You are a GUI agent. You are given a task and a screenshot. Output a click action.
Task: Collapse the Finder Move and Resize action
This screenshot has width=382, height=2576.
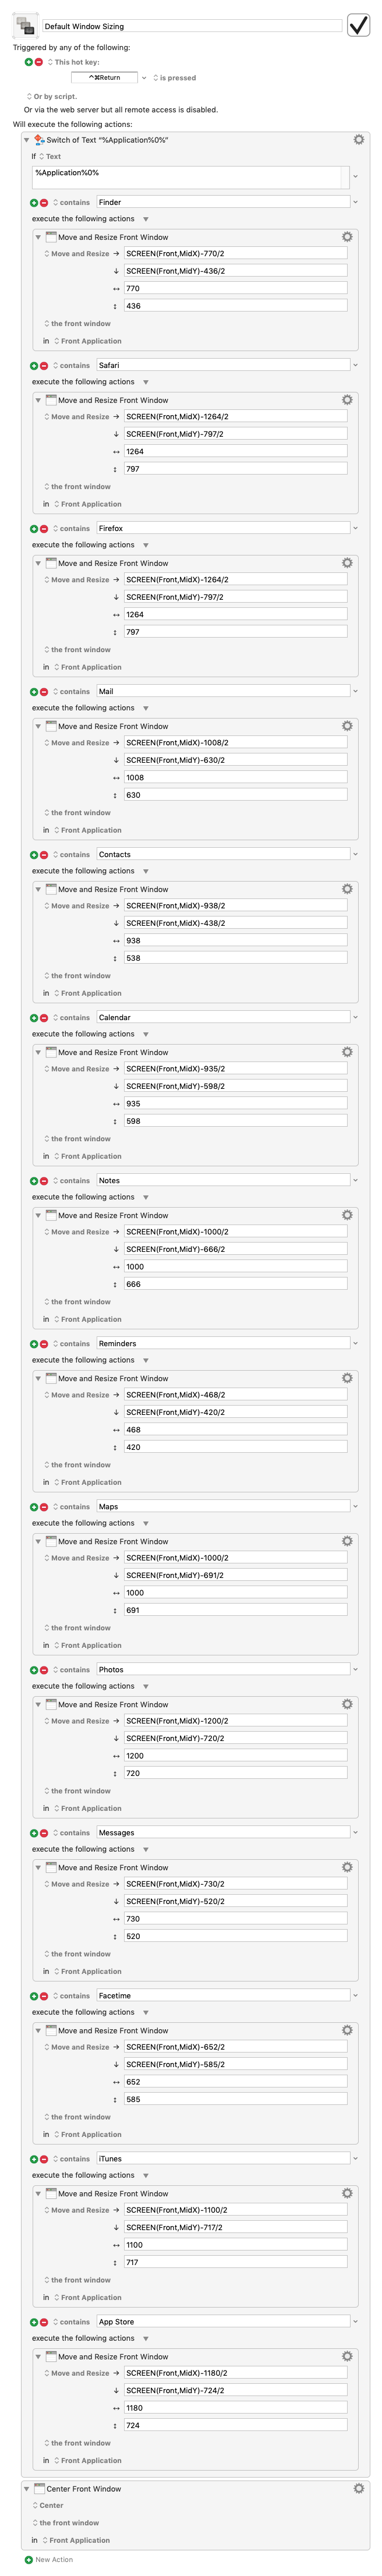pos(38,237)
